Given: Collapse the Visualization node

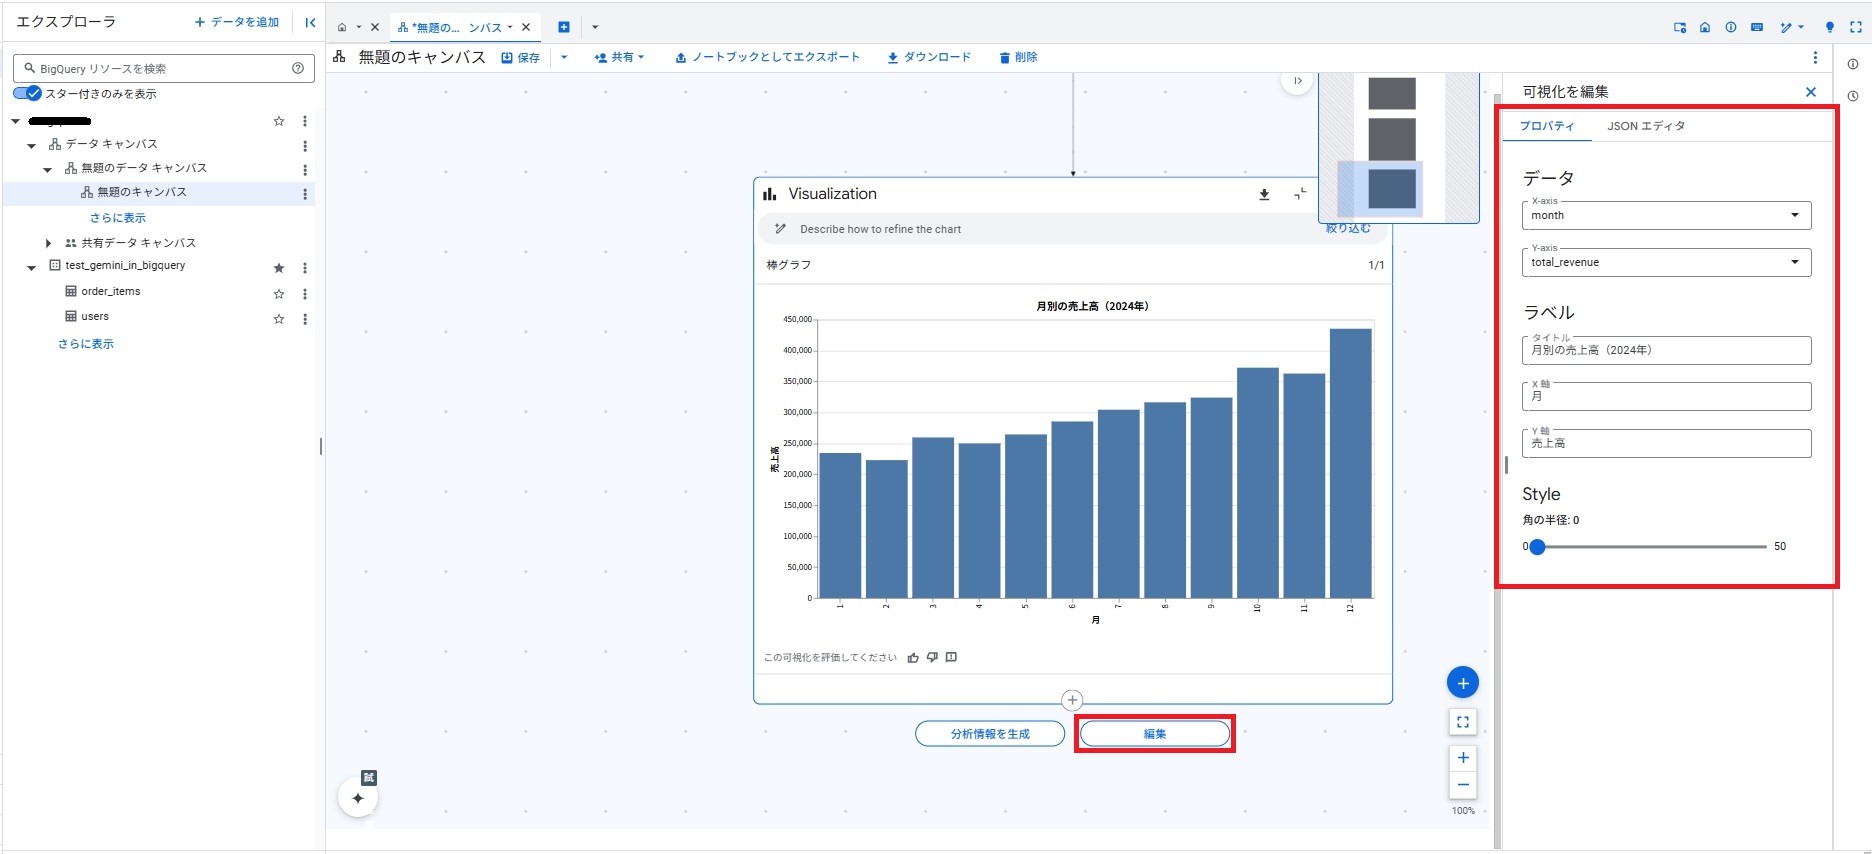Looking at the screenshot, I should click(1299, 194).
